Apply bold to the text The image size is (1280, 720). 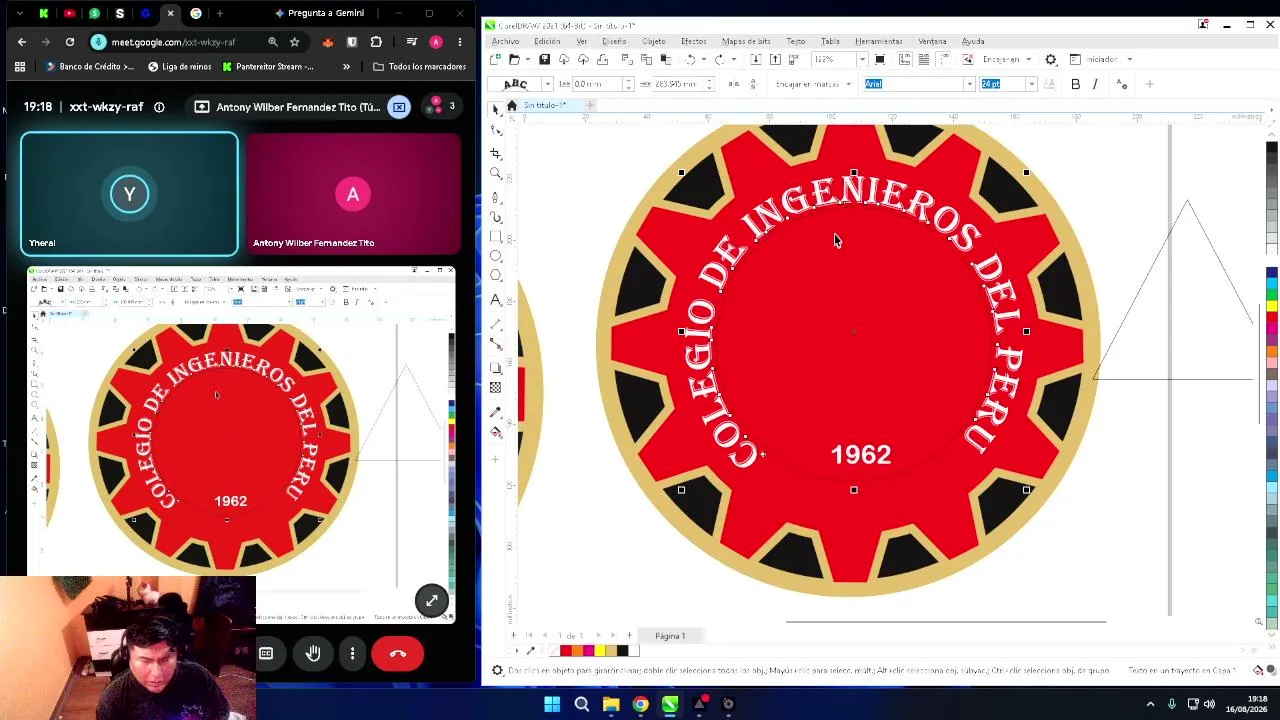point(1076,85)
